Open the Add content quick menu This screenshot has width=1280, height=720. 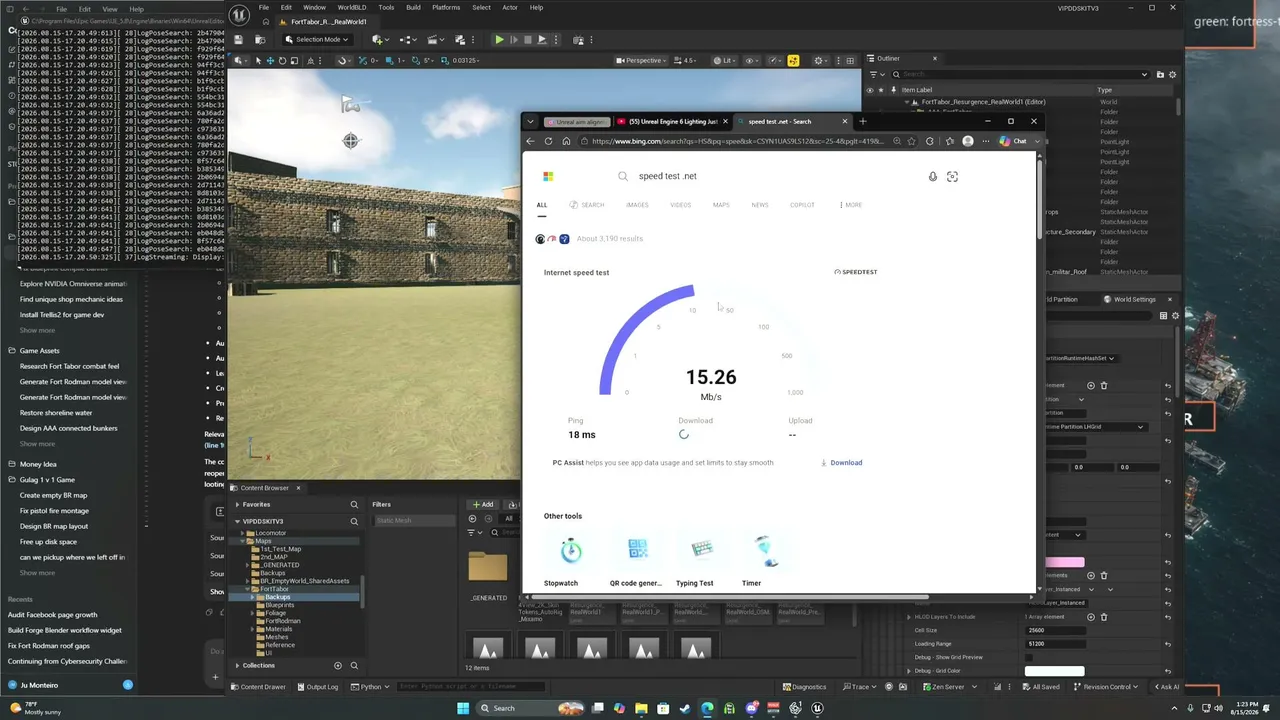[x=380, y=40]
